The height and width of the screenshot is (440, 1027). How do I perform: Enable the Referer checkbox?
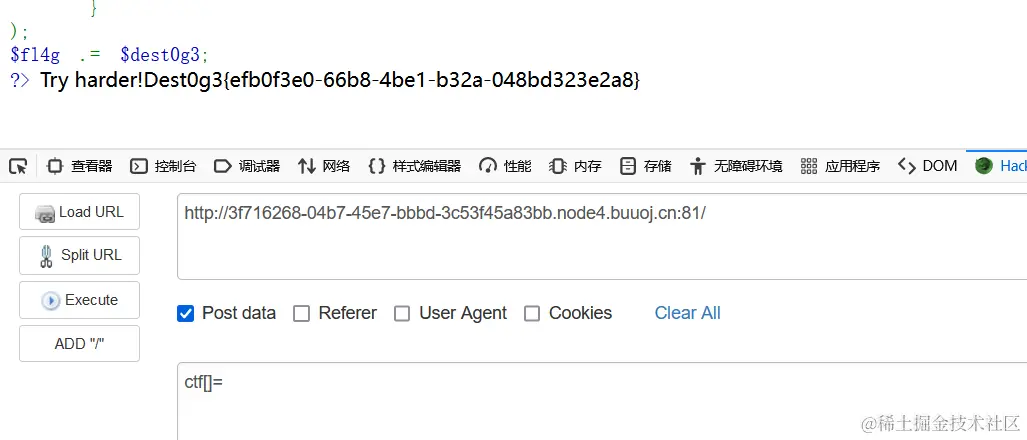pyautogui.click(x=301, y=313)
